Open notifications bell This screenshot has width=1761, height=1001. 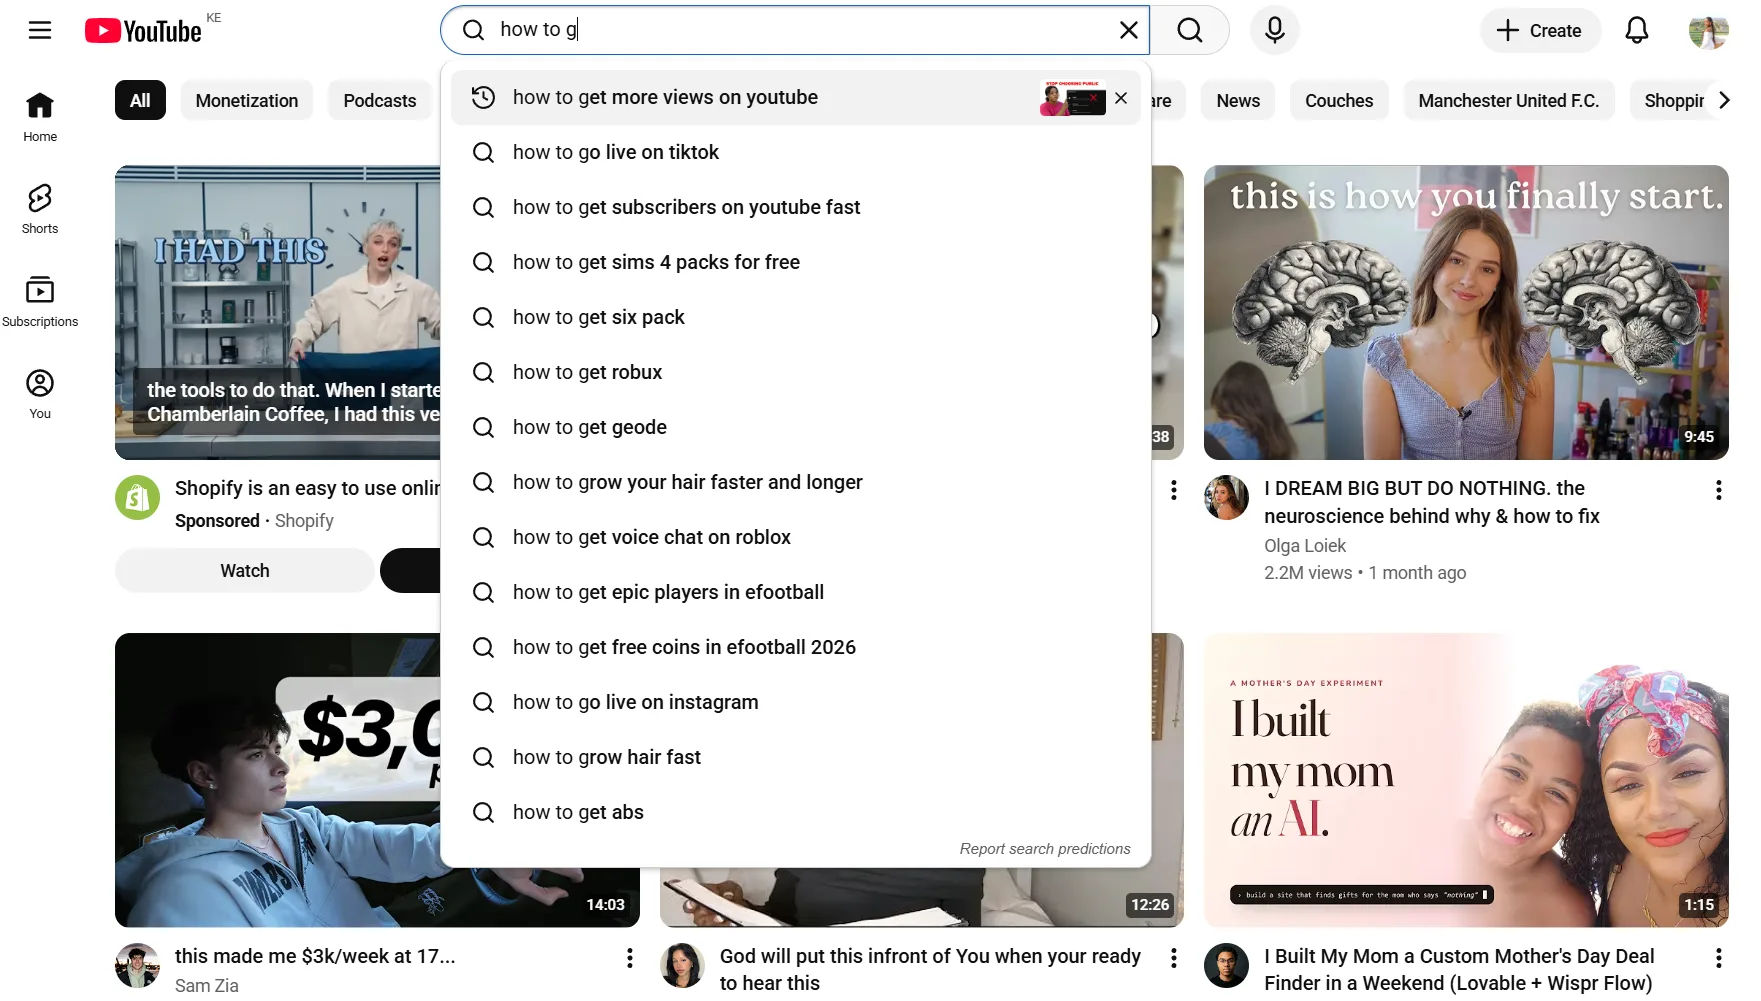pyautogui.click(x=1636, y=31)
